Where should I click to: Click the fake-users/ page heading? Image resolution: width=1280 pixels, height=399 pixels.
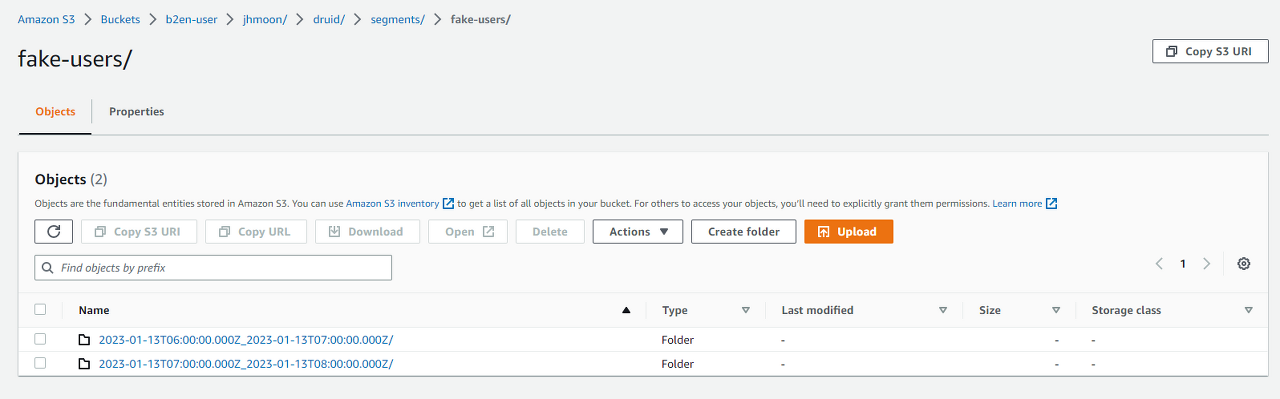75,59
